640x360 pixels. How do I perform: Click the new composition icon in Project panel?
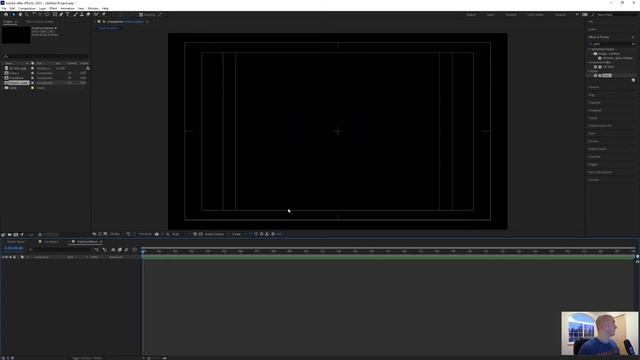pos(16,235)
